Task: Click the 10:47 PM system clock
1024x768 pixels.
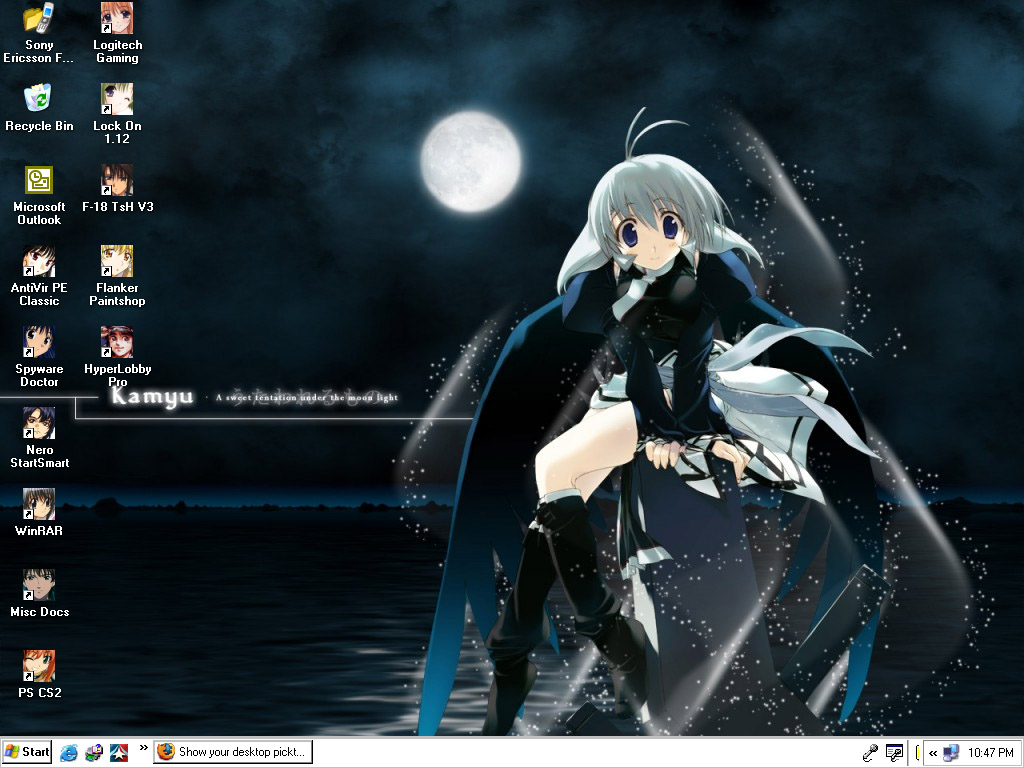Action: (991, 753)
